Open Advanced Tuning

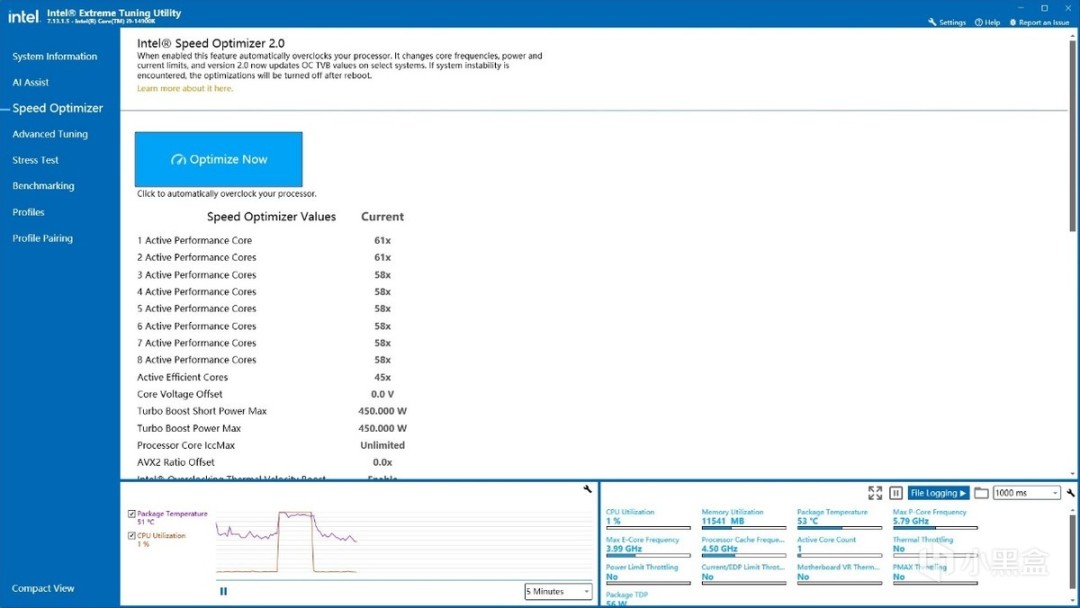(50, 134)
